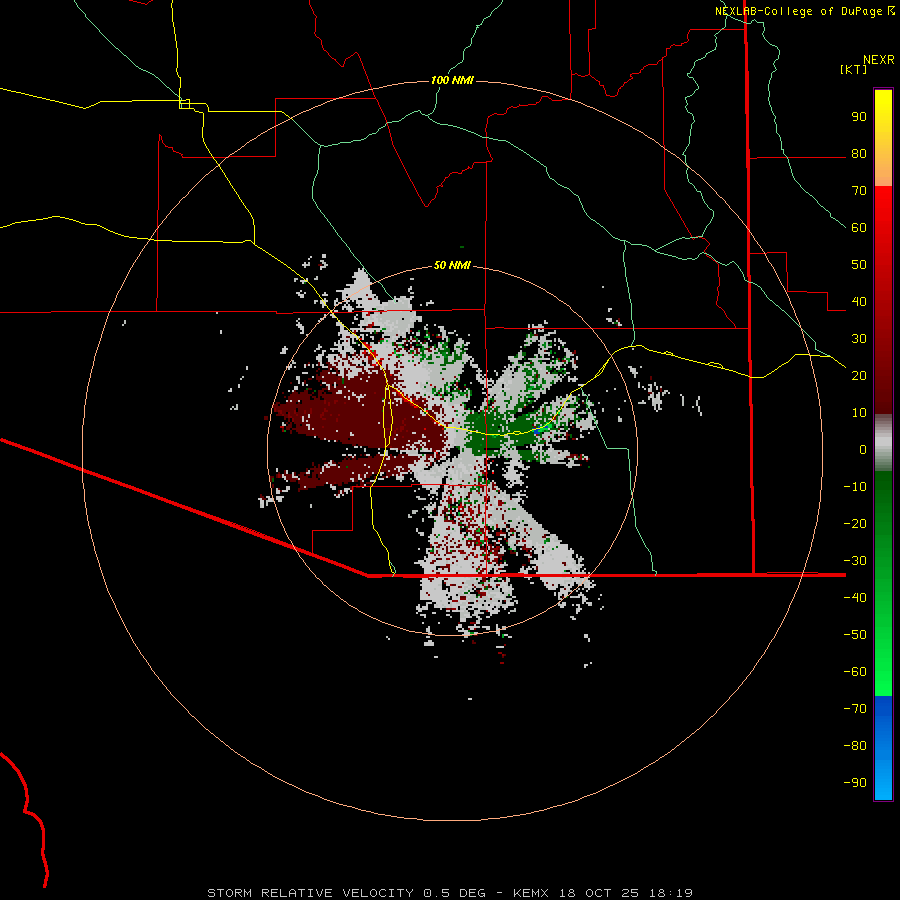Click the 70 value on velocity scale
The height and width of the screenshot is (900, 900).
click(859, 191)
